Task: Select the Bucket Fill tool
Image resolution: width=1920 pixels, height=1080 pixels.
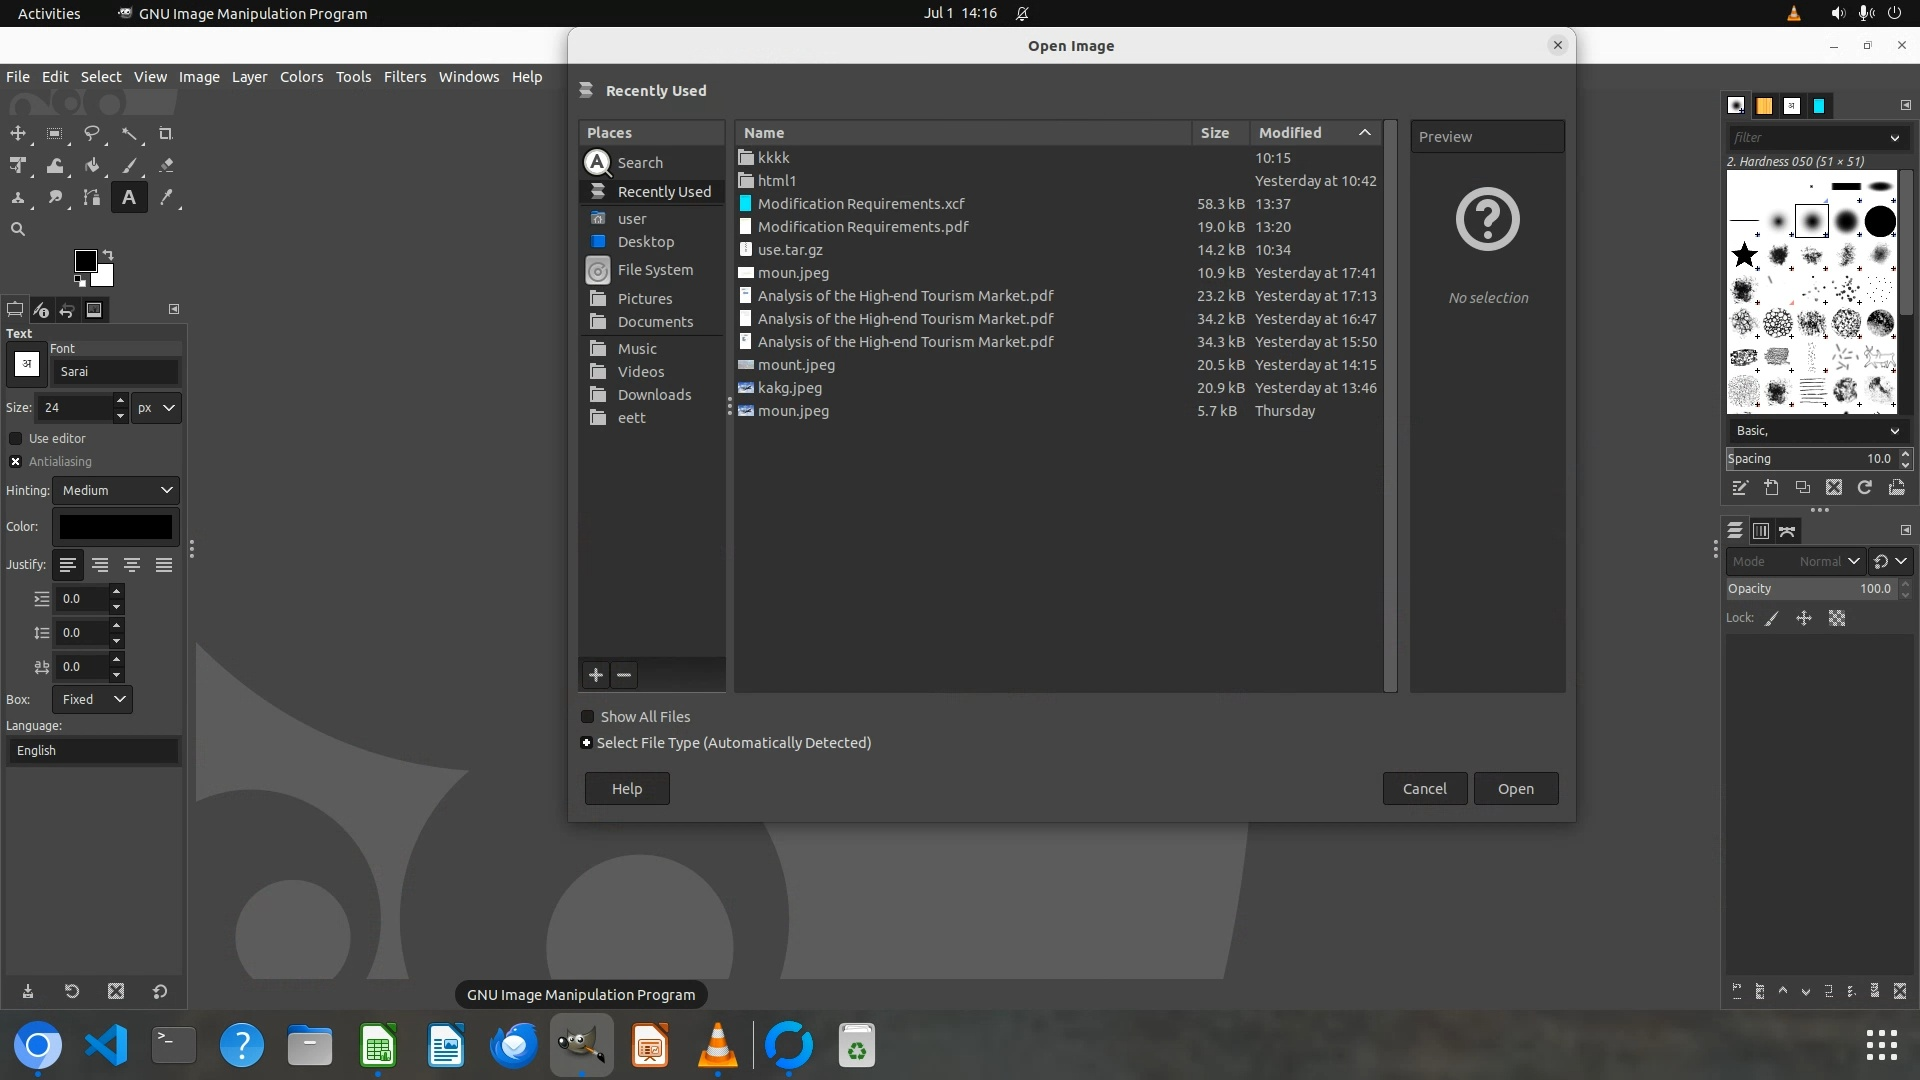Action: [92, 166]
